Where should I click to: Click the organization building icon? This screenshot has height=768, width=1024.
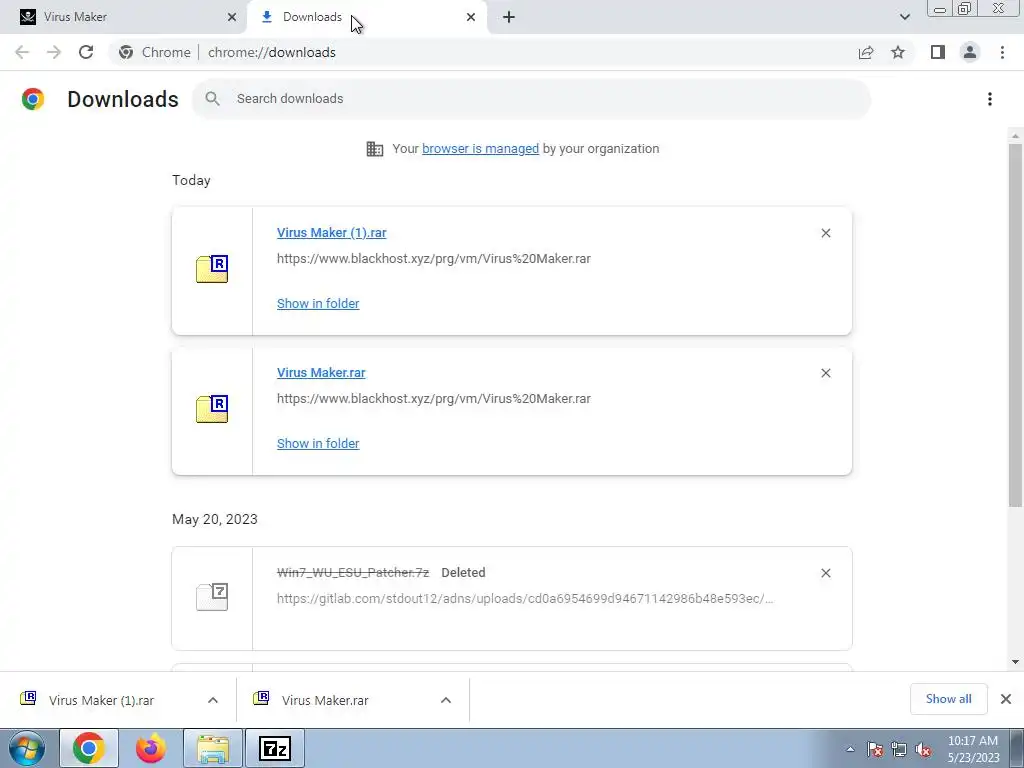(x=375, y=149)
